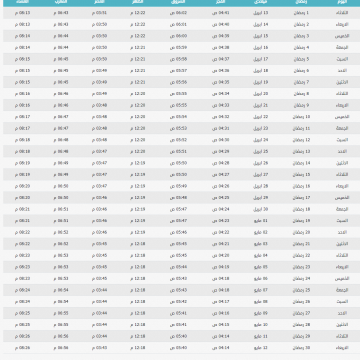
Task: Click the "12 مايو" date cell
Action: click(261, 348)
